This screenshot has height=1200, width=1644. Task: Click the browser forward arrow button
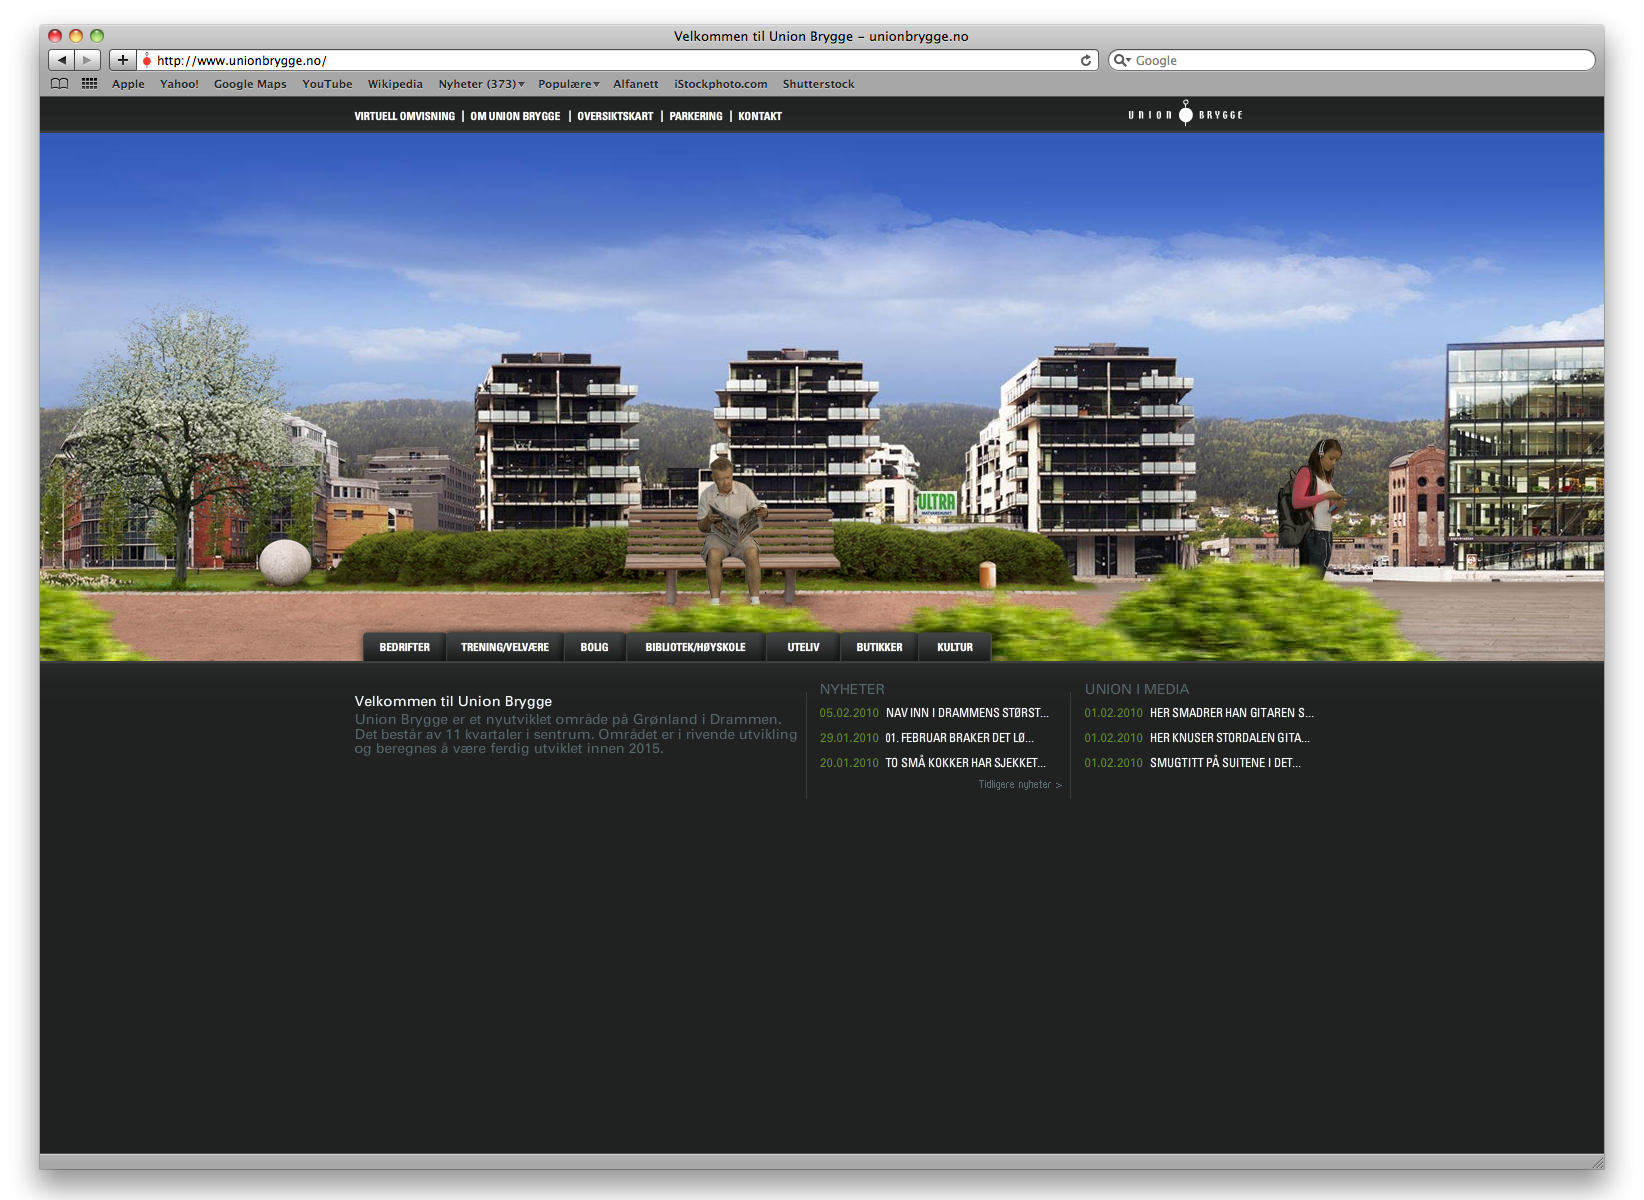point(88,60)
